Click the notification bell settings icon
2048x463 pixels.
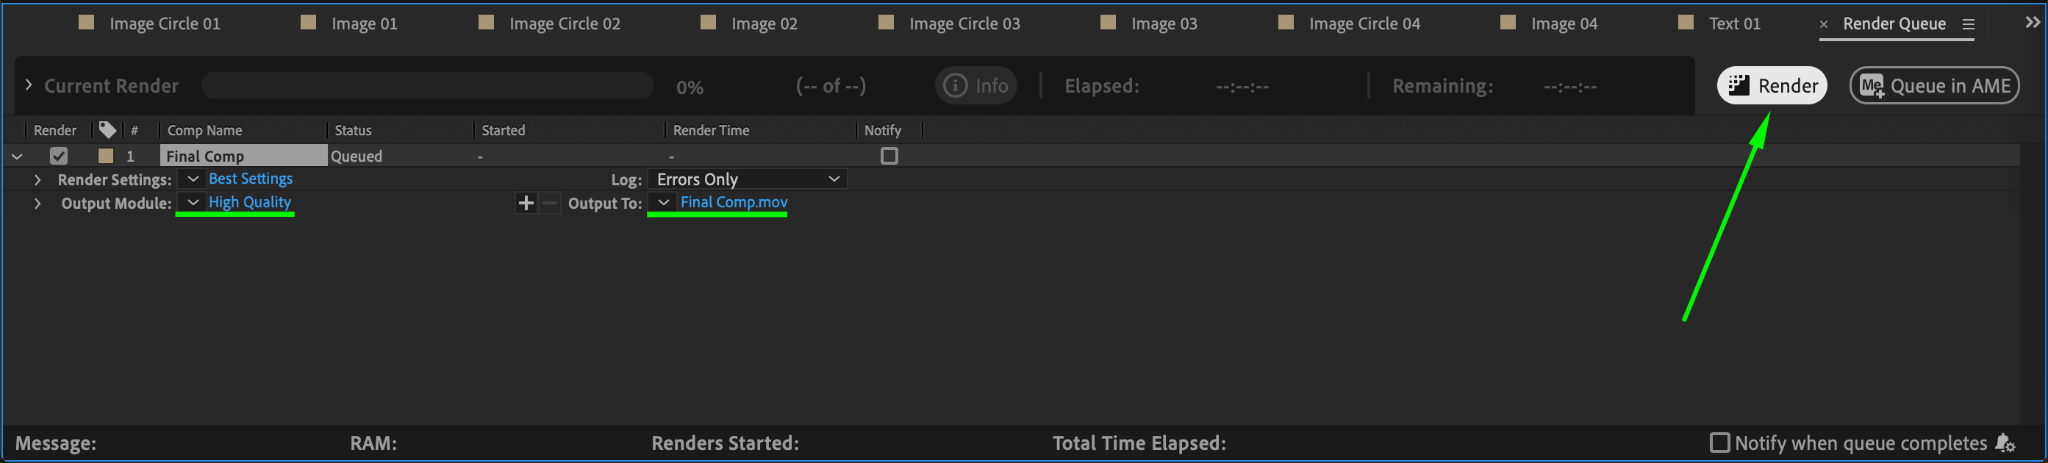(2005, 443)
